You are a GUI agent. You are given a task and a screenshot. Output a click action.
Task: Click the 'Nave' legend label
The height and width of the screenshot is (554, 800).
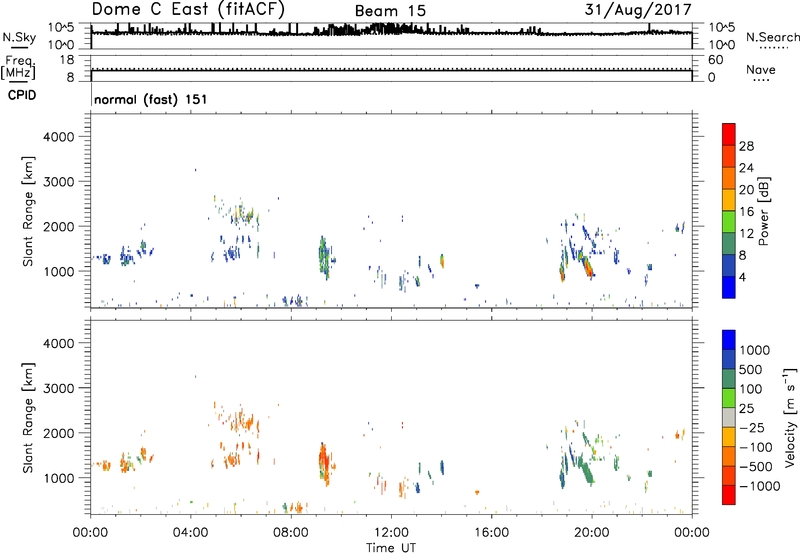[x=761, y=69]
